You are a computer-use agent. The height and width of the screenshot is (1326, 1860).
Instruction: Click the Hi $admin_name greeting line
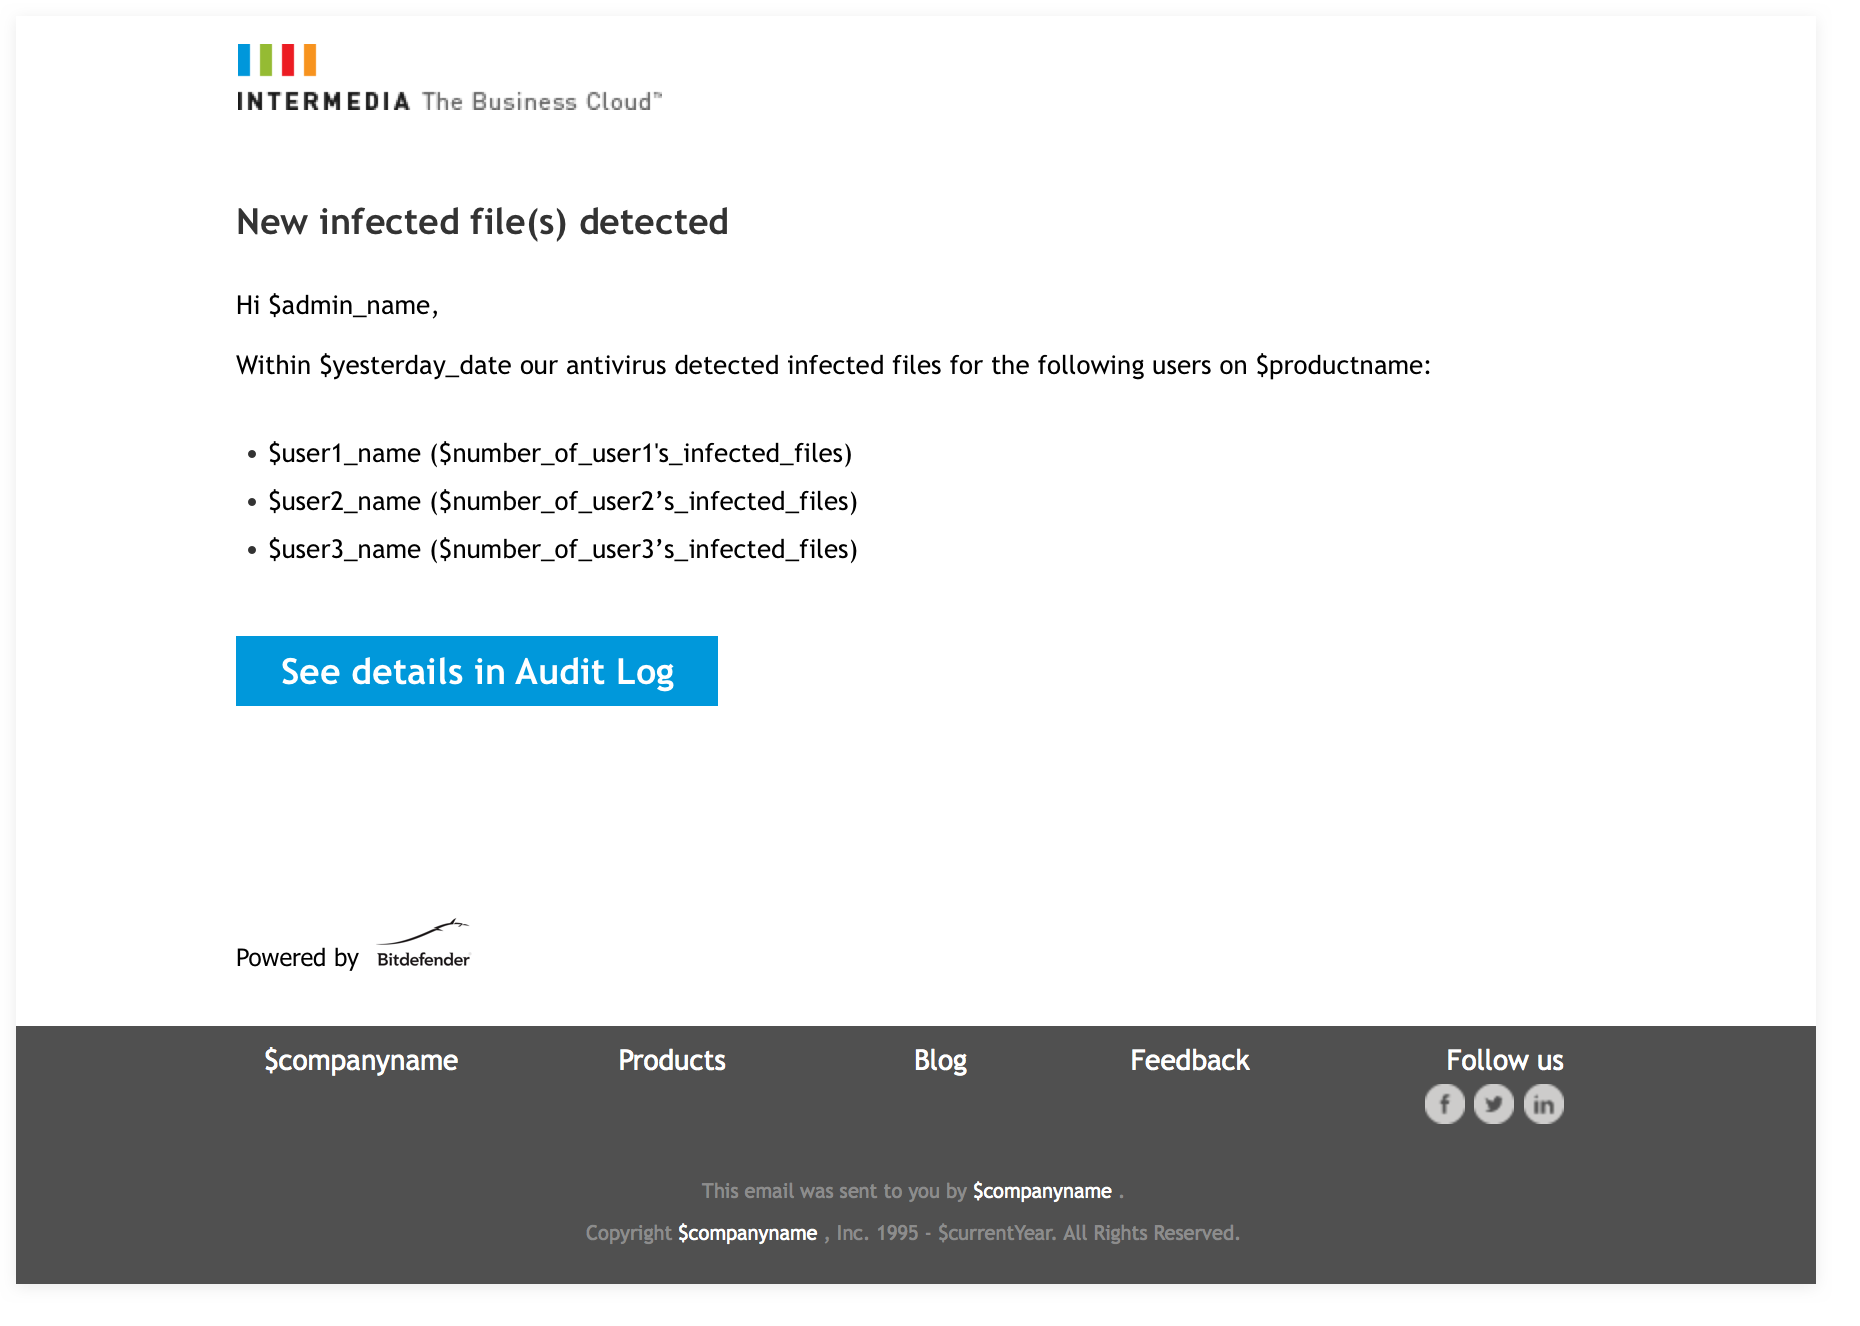337,305
